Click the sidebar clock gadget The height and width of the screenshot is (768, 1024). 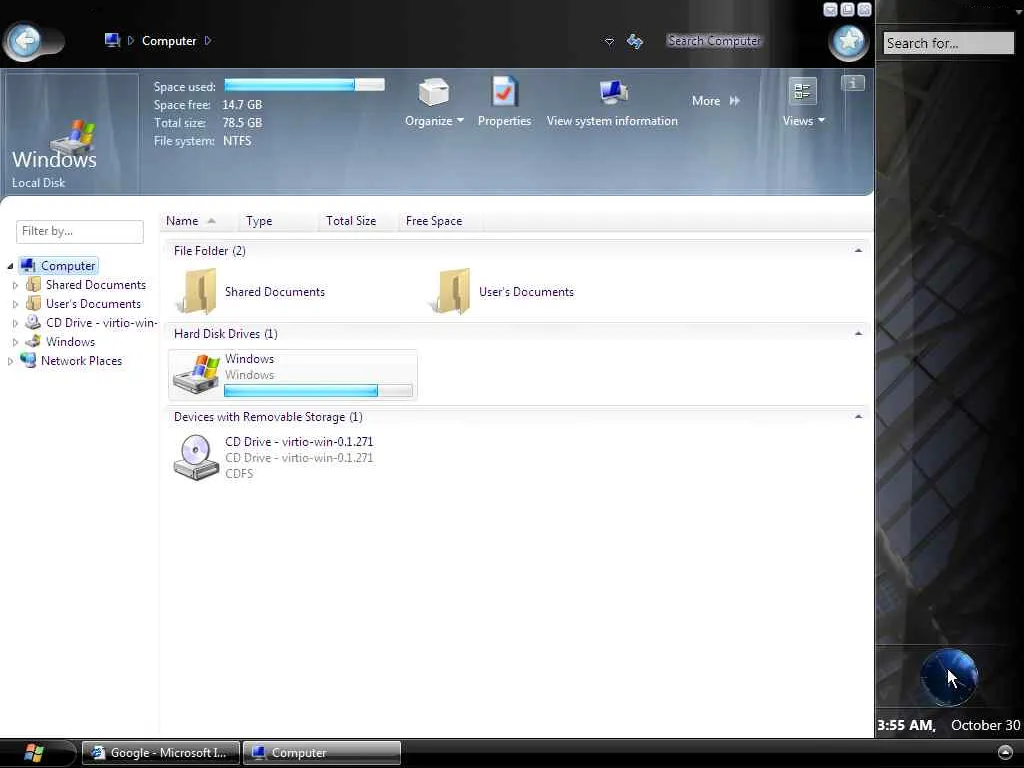coord(949,677)
